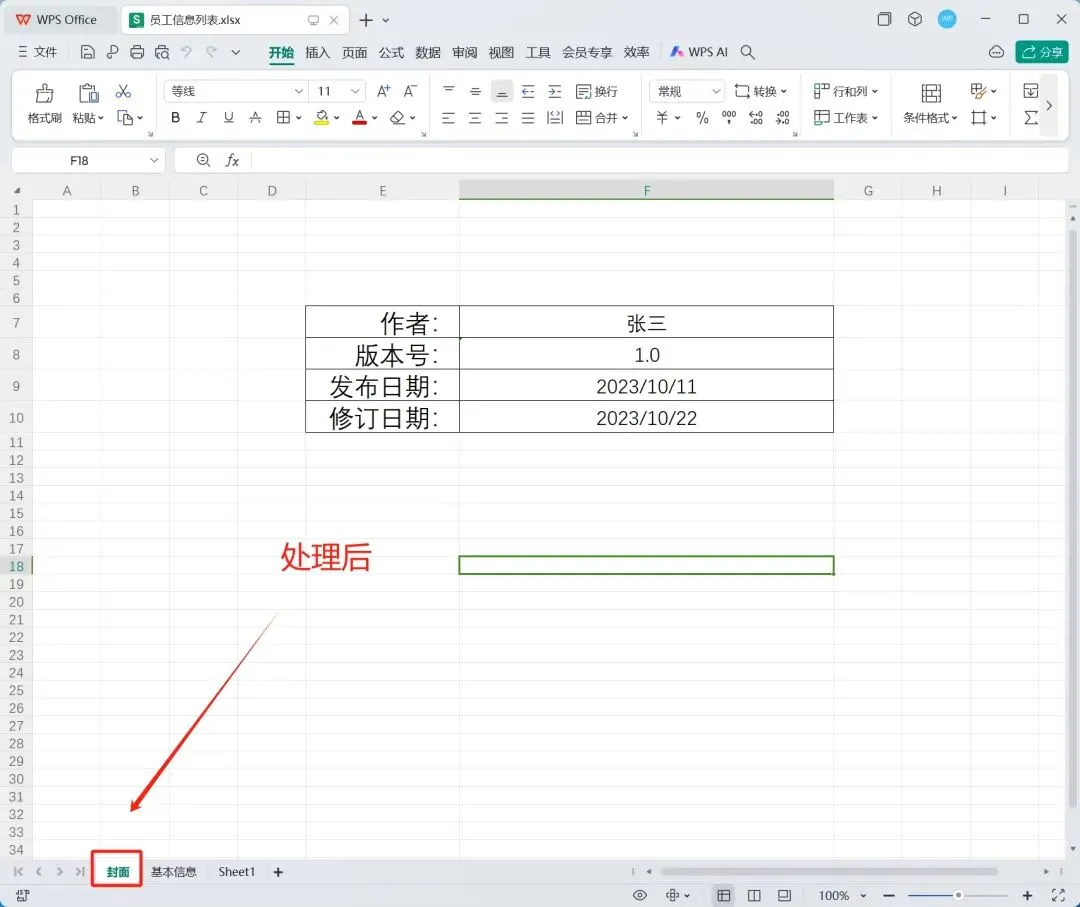Open the Review (审阅) tab
Screen dimensions: 1080x907
pyautogui.click(x=464, y=52)
